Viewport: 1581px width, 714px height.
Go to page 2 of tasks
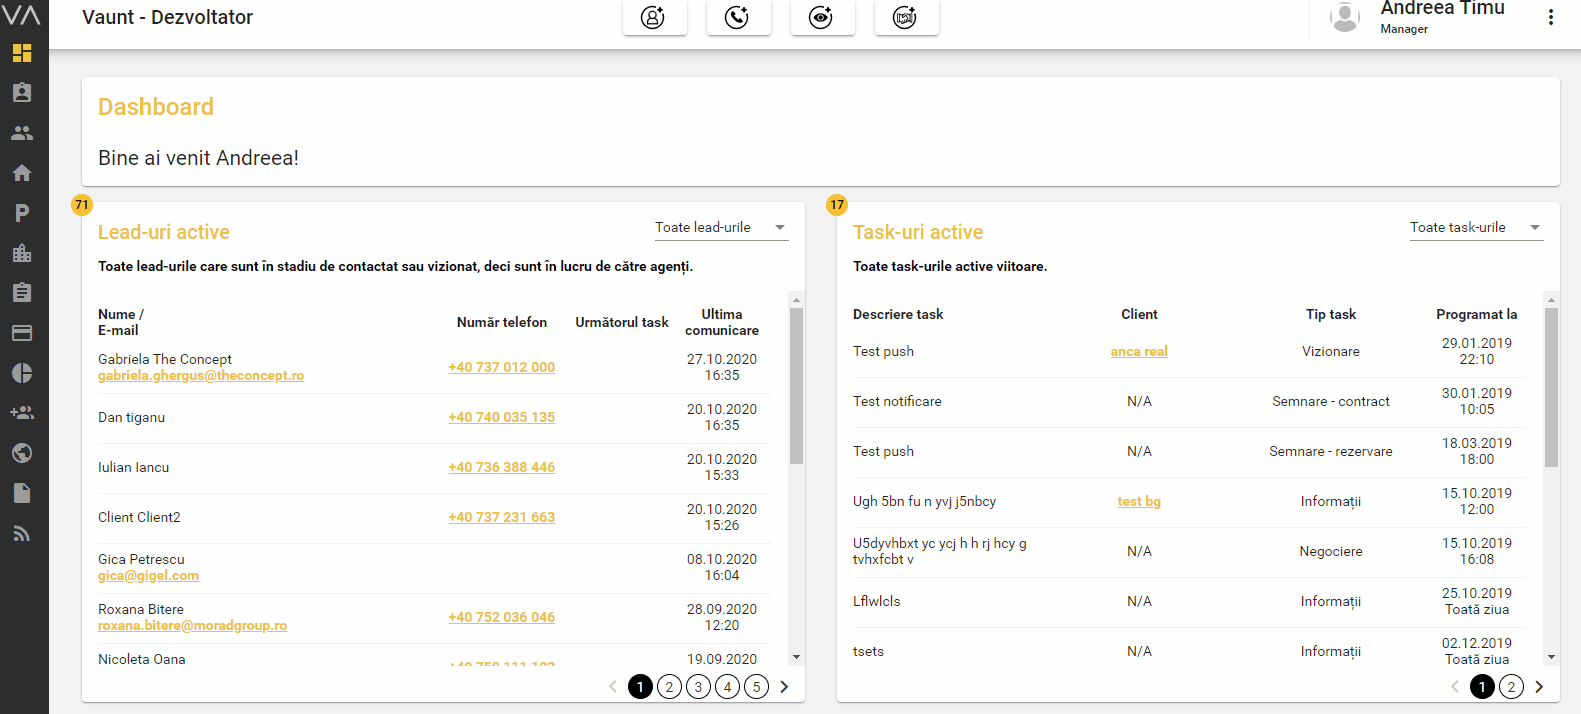[x=1511, y=687]
